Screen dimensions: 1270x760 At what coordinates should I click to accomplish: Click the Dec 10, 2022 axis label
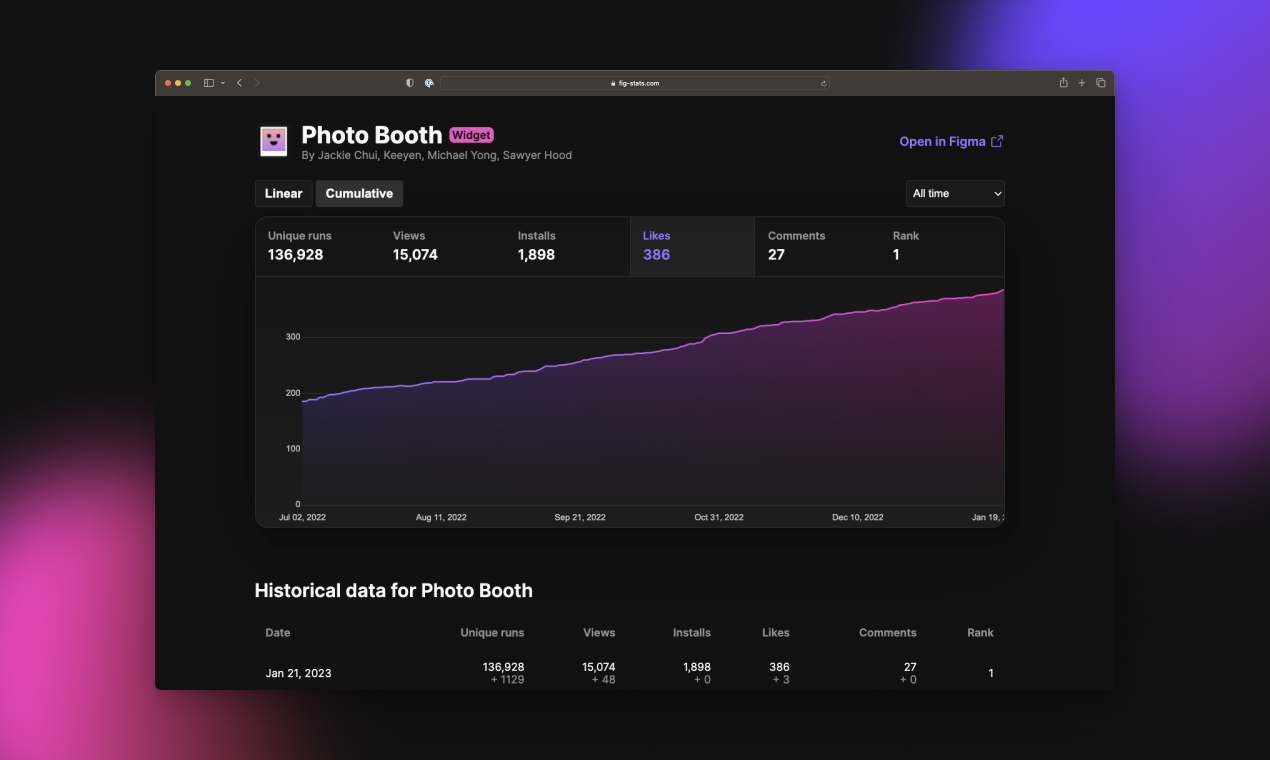(858, 518)
